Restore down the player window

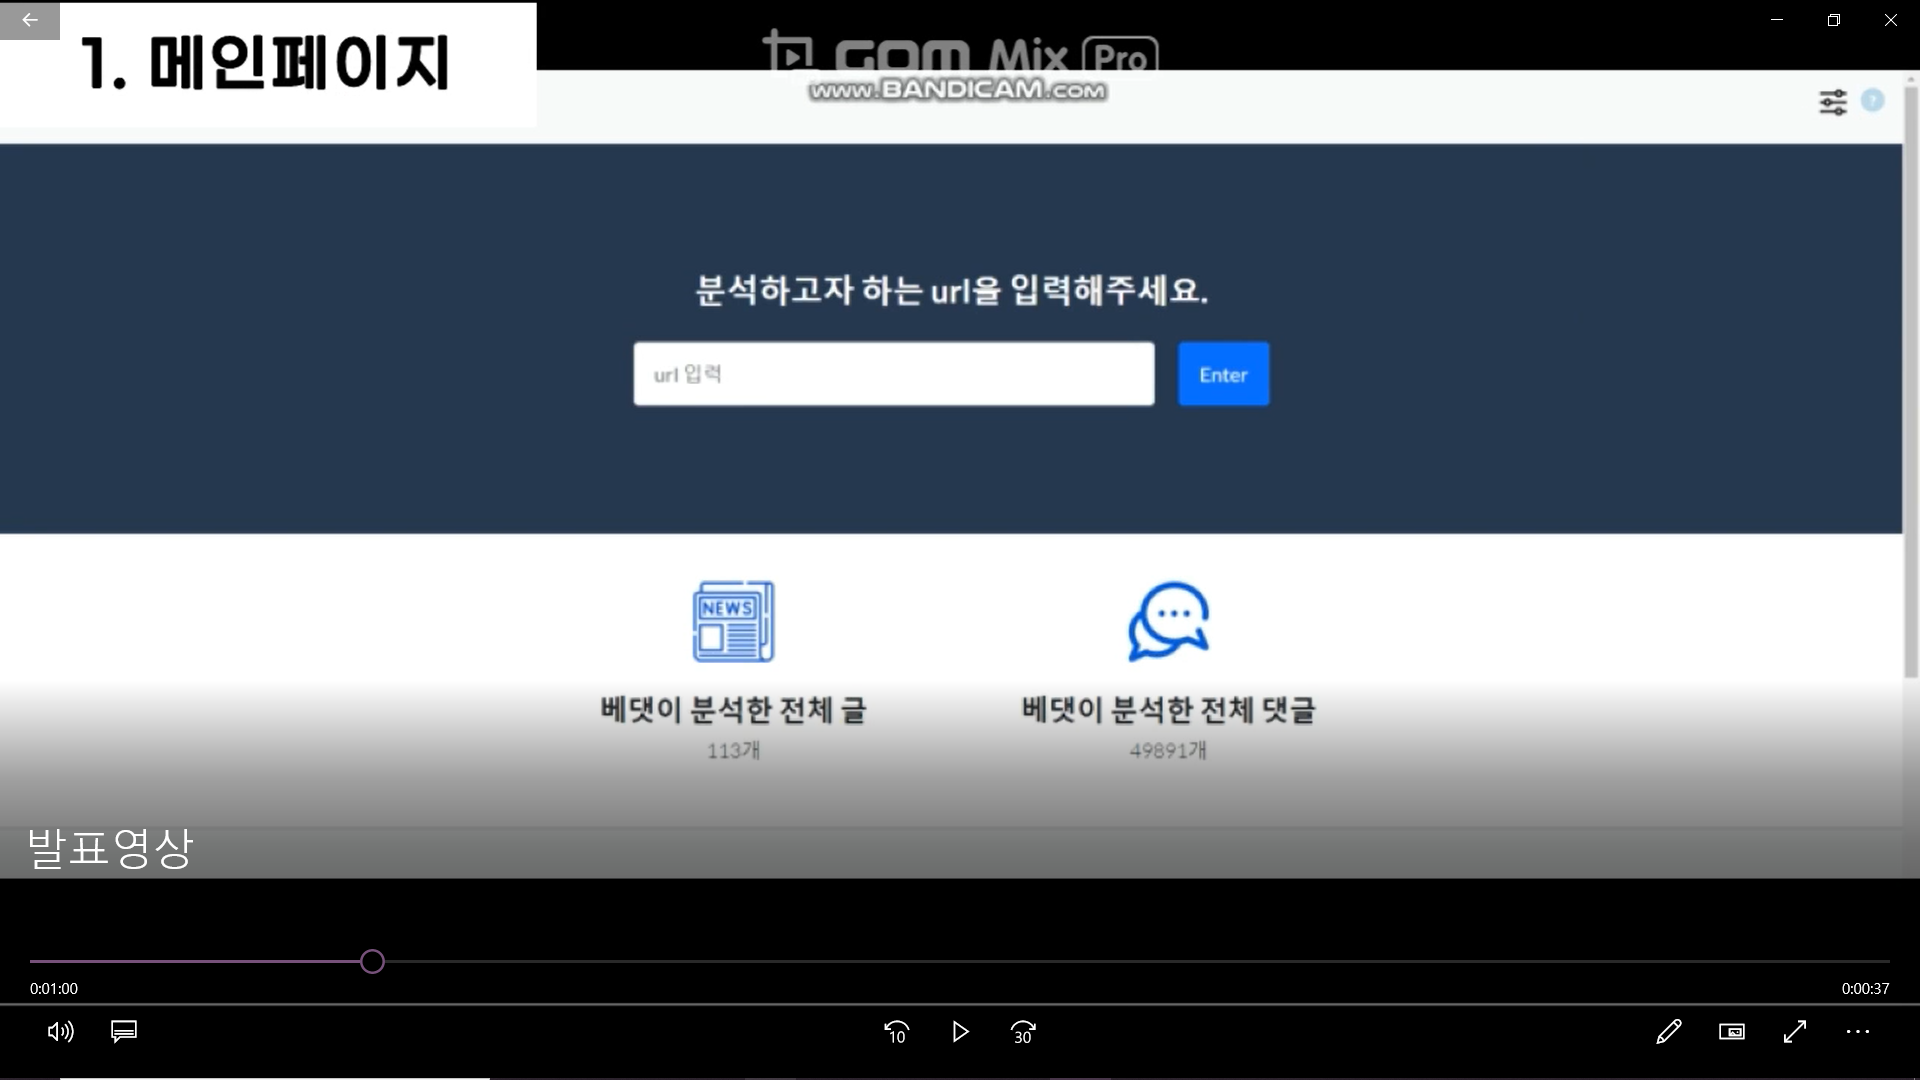click(1833, 20)
